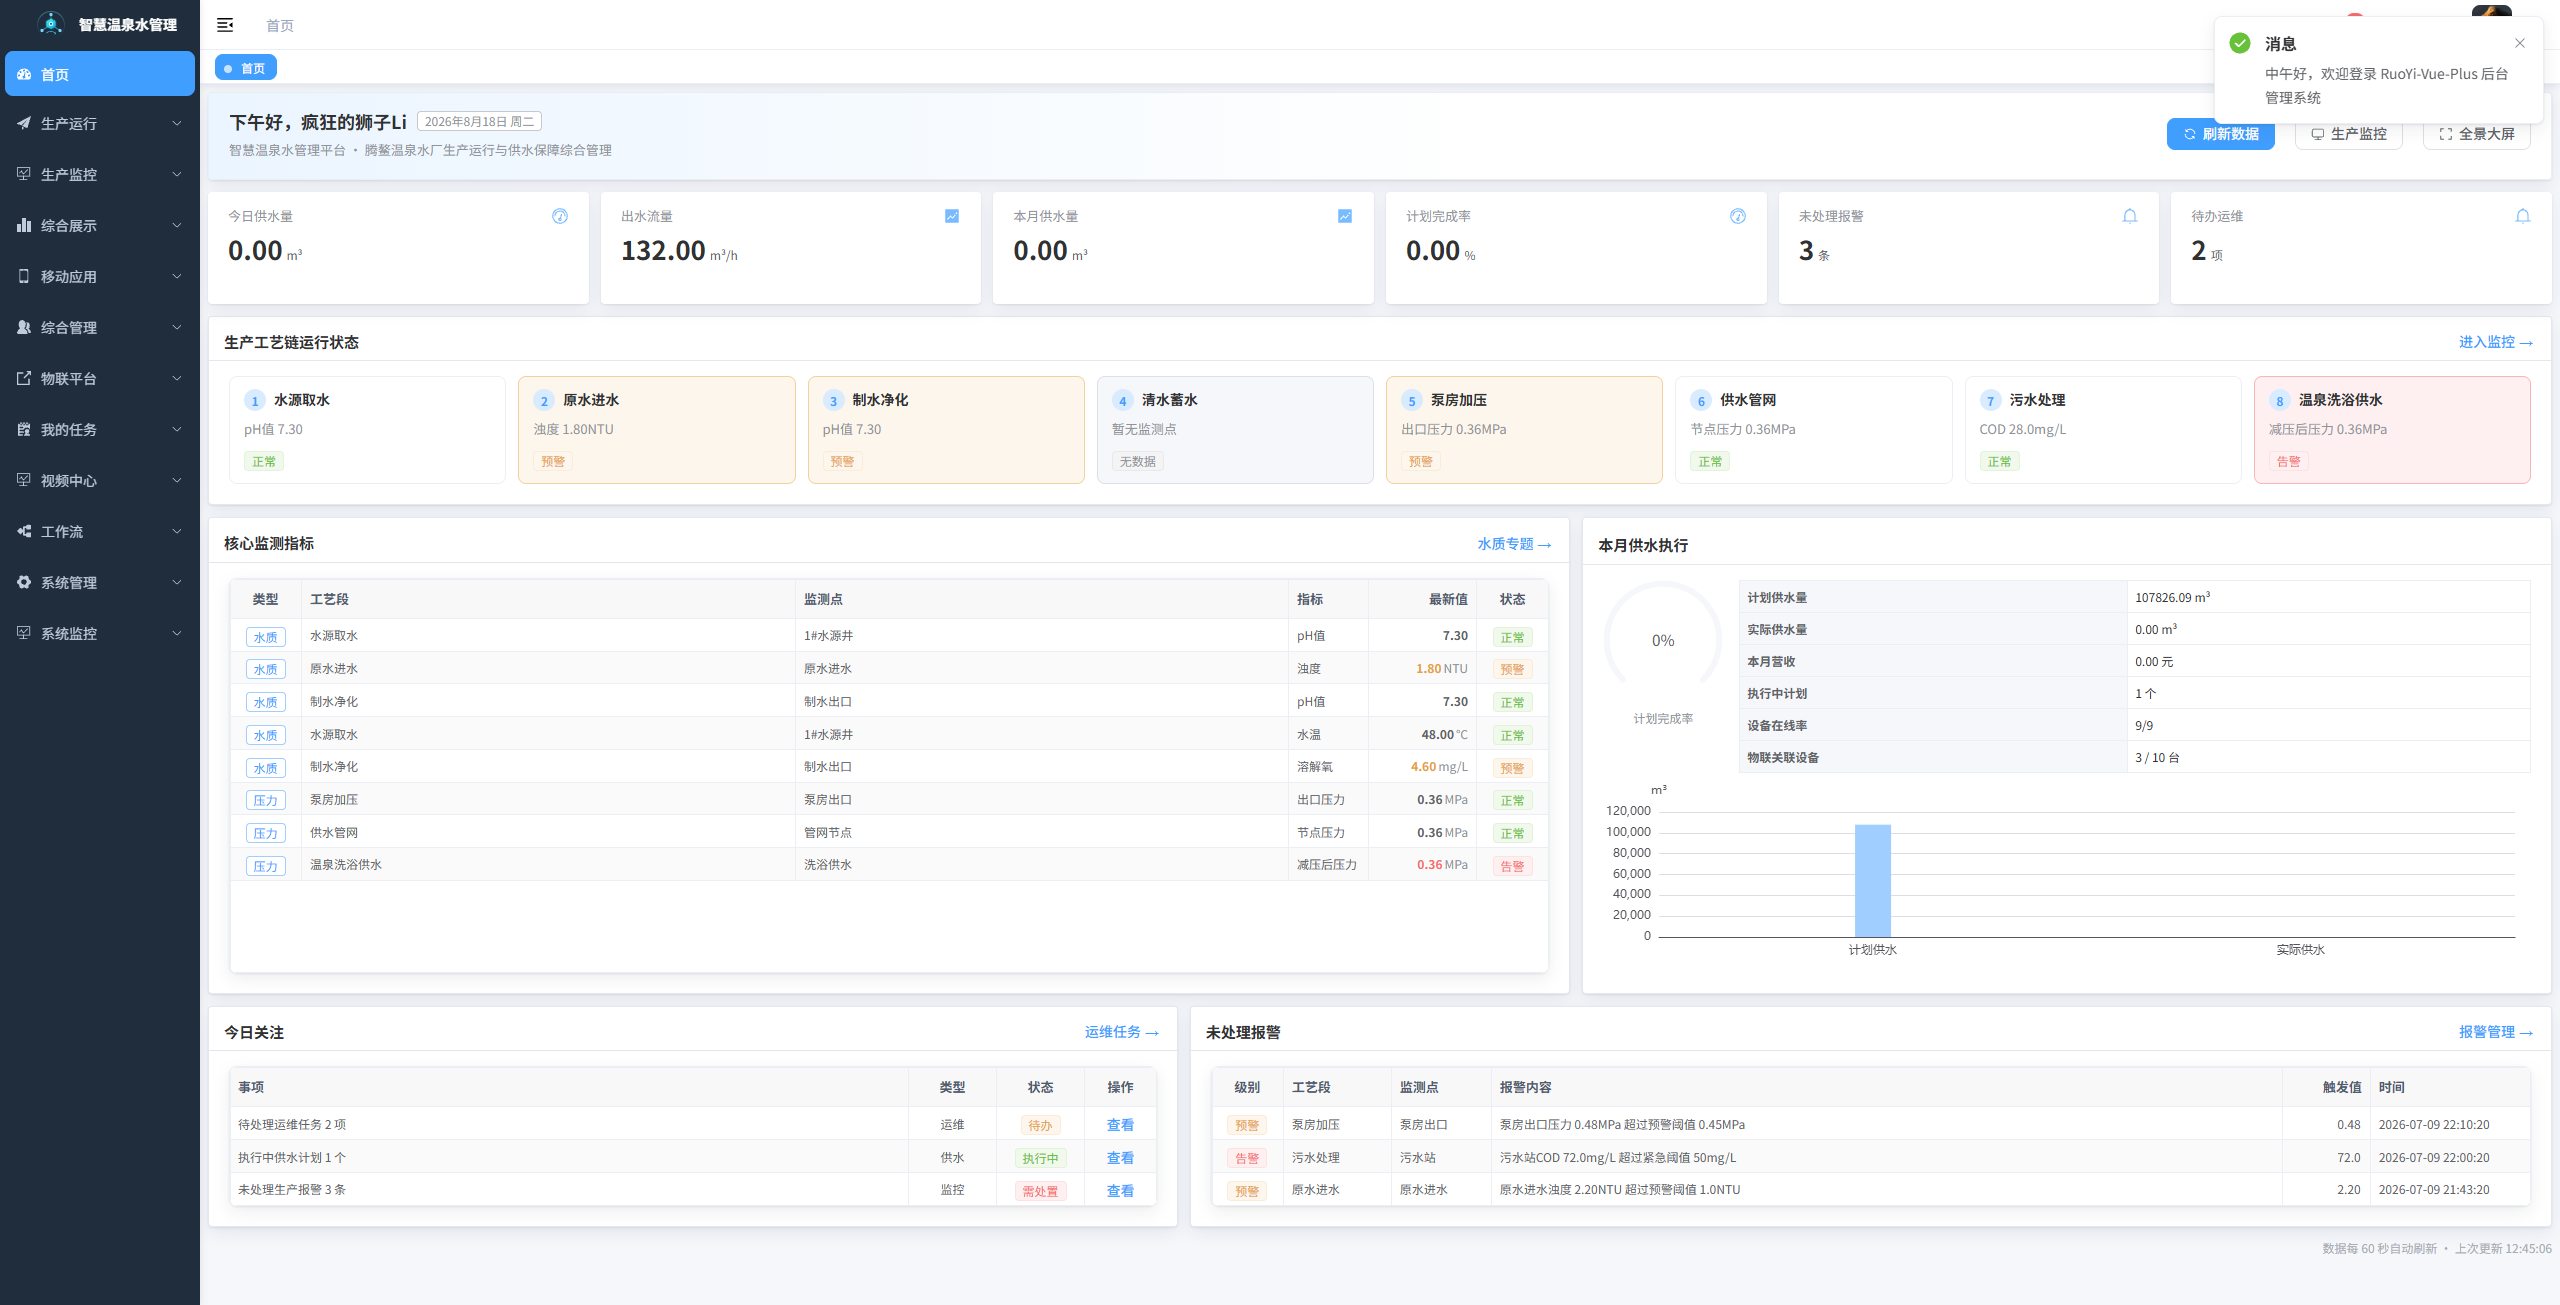This screenshot has width=2560, height=1305.
Task: Expand 系统管理 sidebar menu
Action: pos(100,583)
